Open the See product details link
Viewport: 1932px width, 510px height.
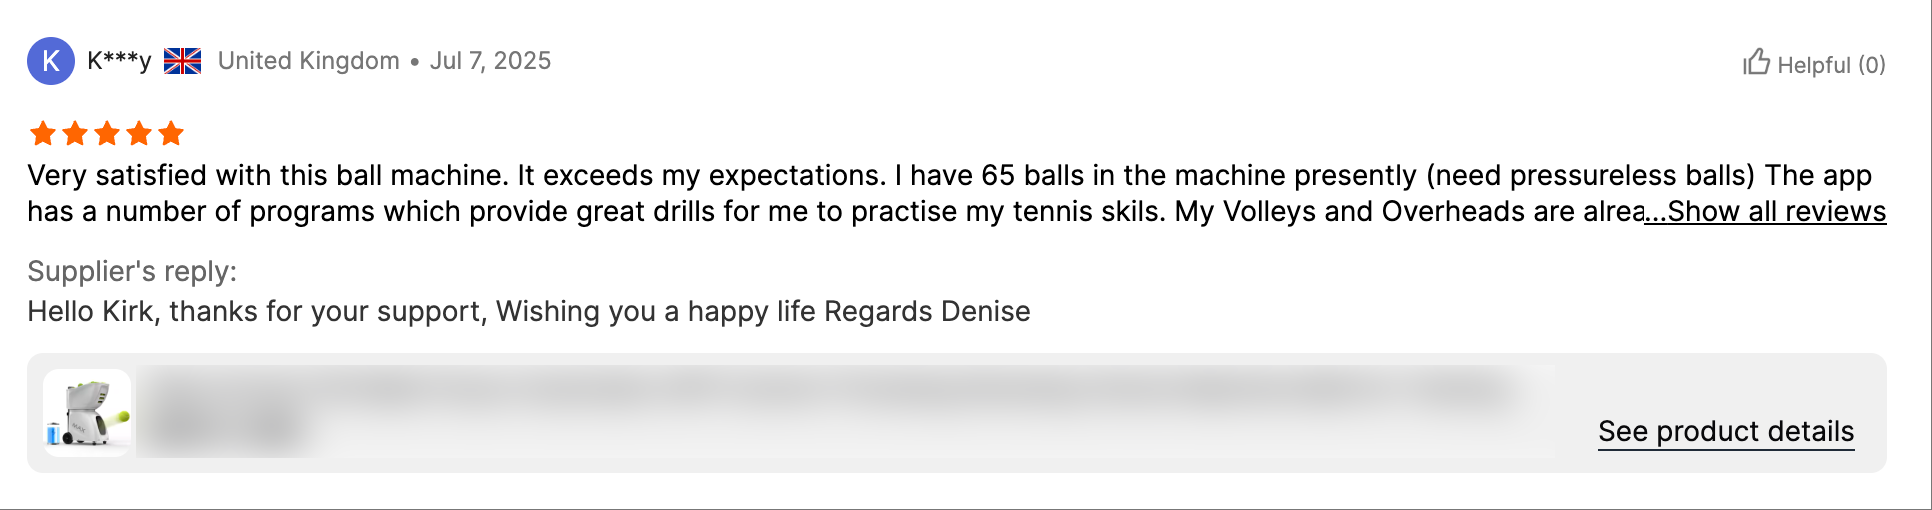[1726, 431]
